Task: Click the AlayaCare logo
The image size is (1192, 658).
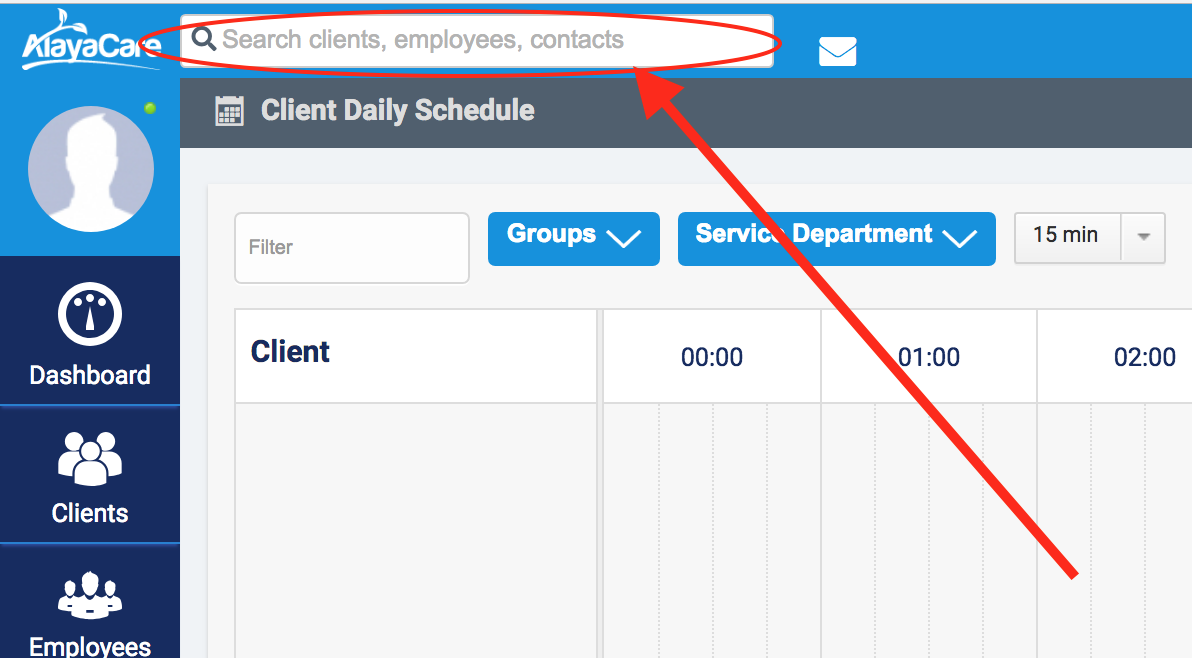Action: click(90, 42)
